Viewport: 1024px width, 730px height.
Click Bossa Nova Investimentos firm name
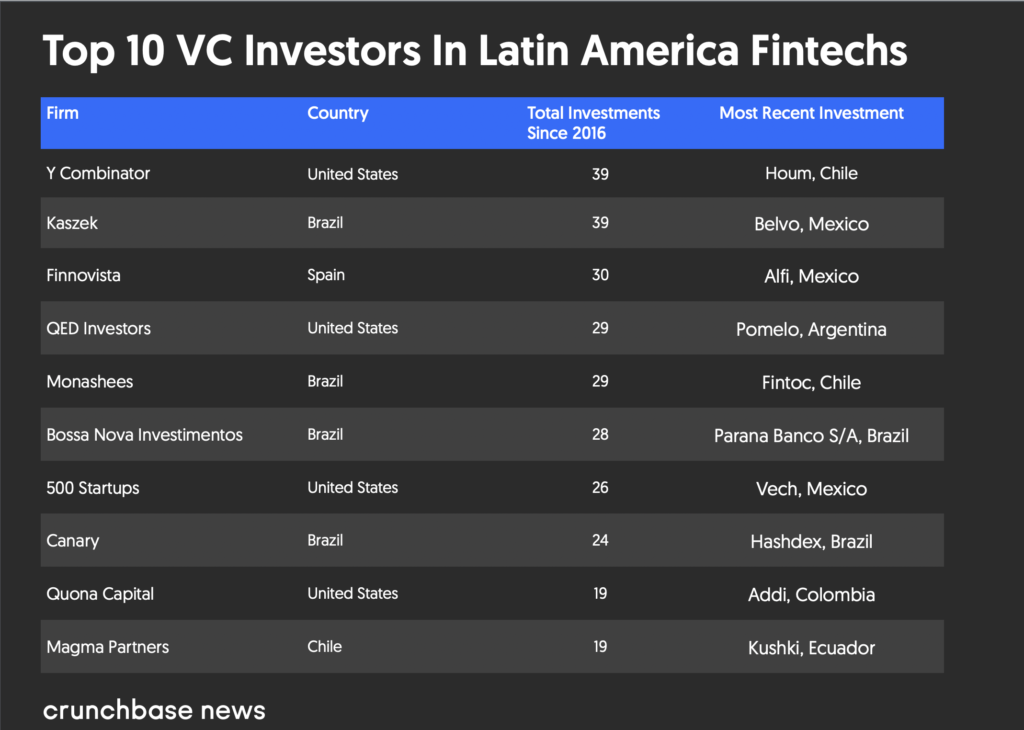coord(144,435)
